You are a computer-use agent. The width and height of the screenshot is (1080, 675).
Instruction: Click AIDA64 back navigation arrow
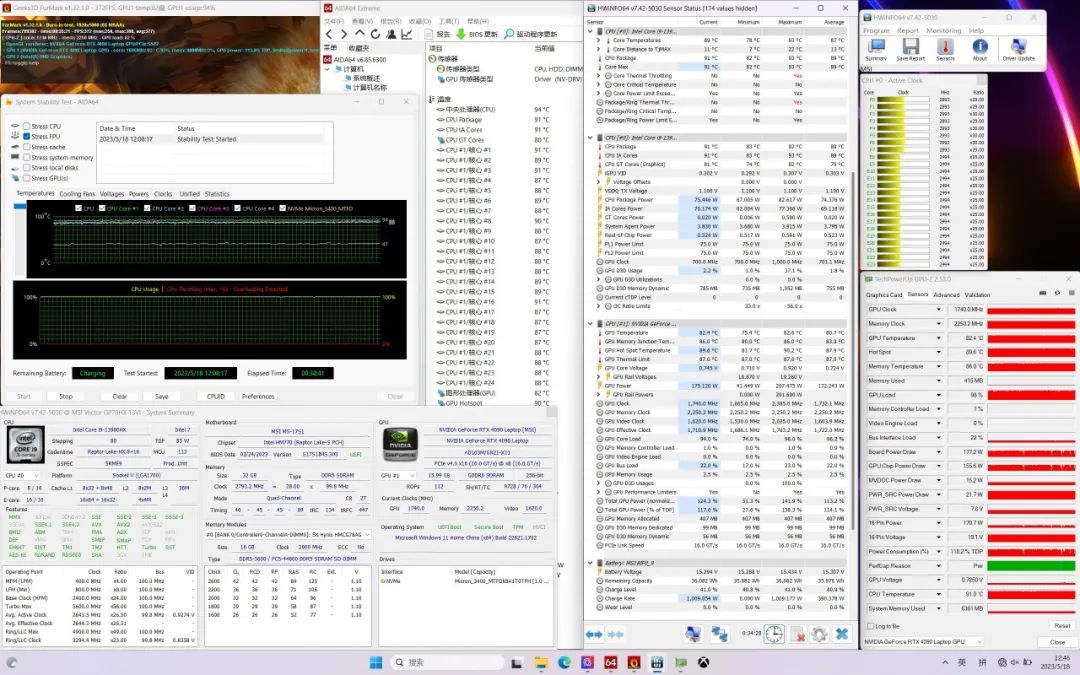(329, 34)
